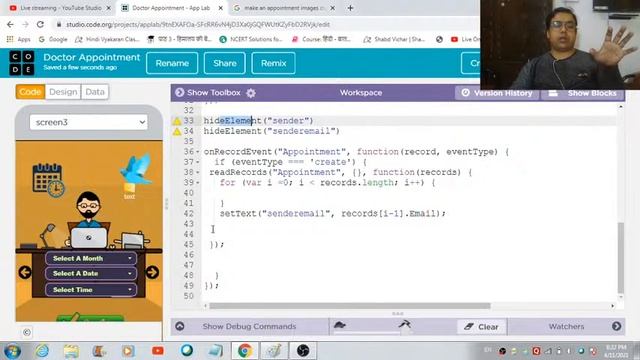The image size is (640, 360).
Task: Click Show Toolbox label
Action: [214, 93]
